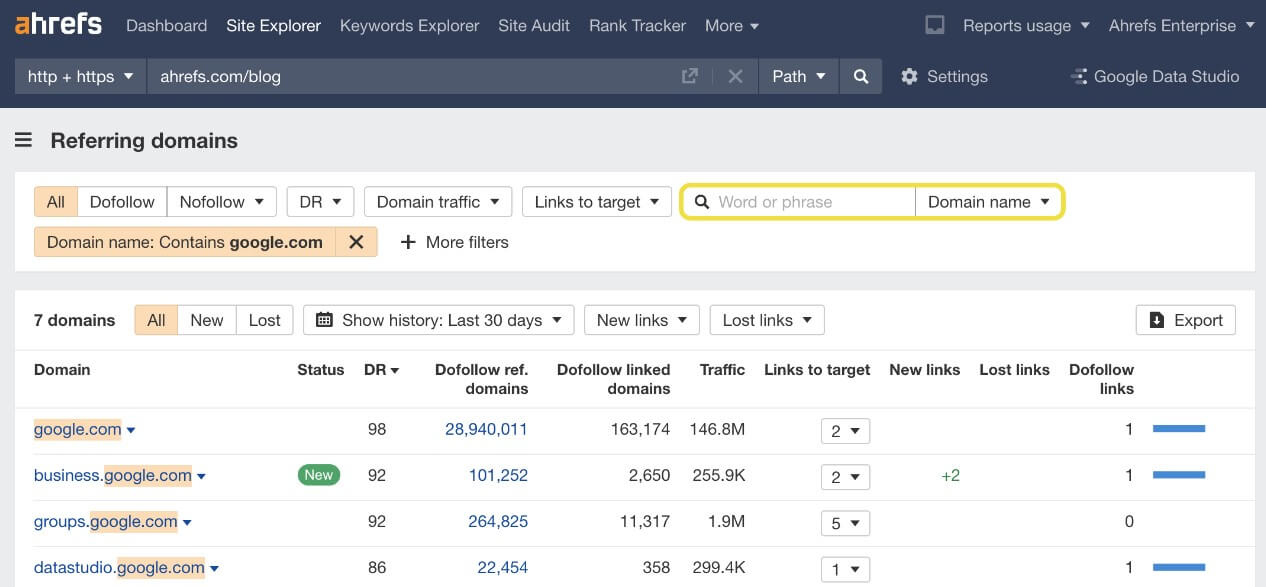The image size is (1266, 587).
Task: Open Ahrefs Enterprise account menu
Action: (x=1181, y=25)
